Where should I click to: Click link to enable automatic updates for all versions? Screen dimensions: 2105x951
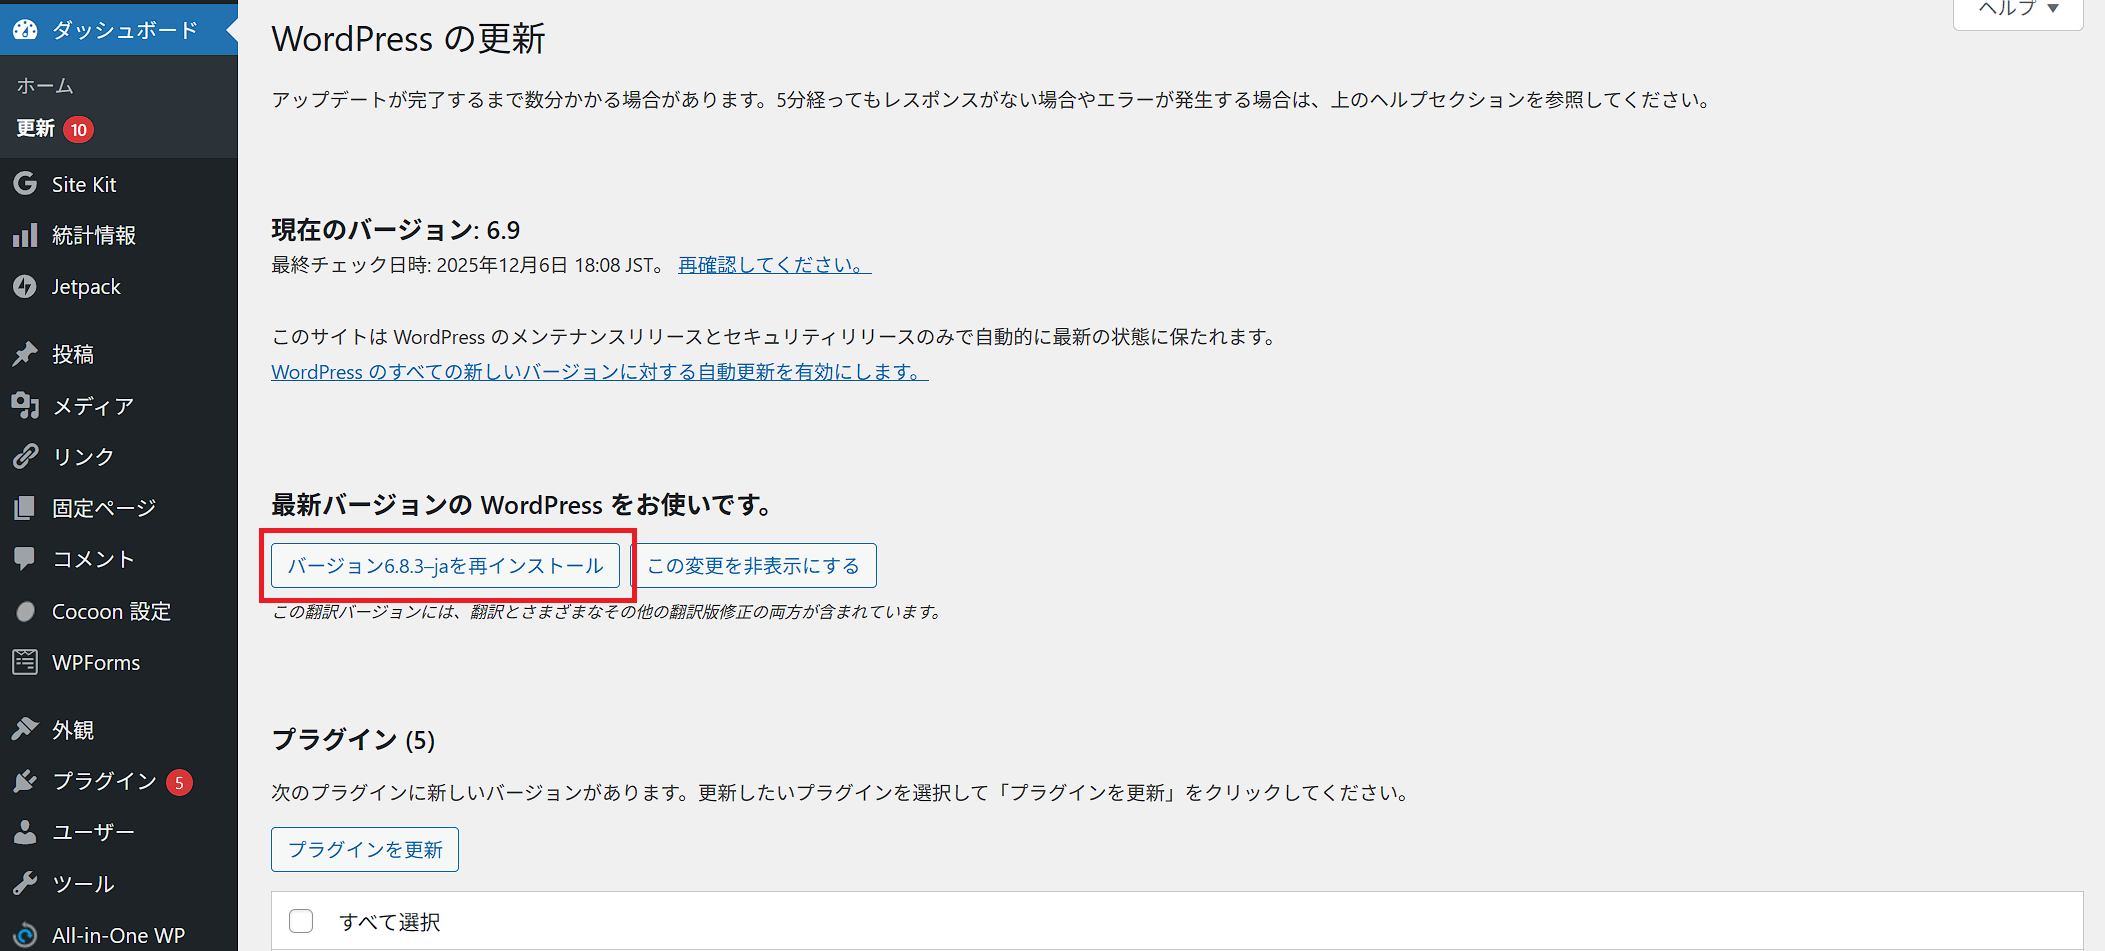pyautogui.click(x=599, y=372)
